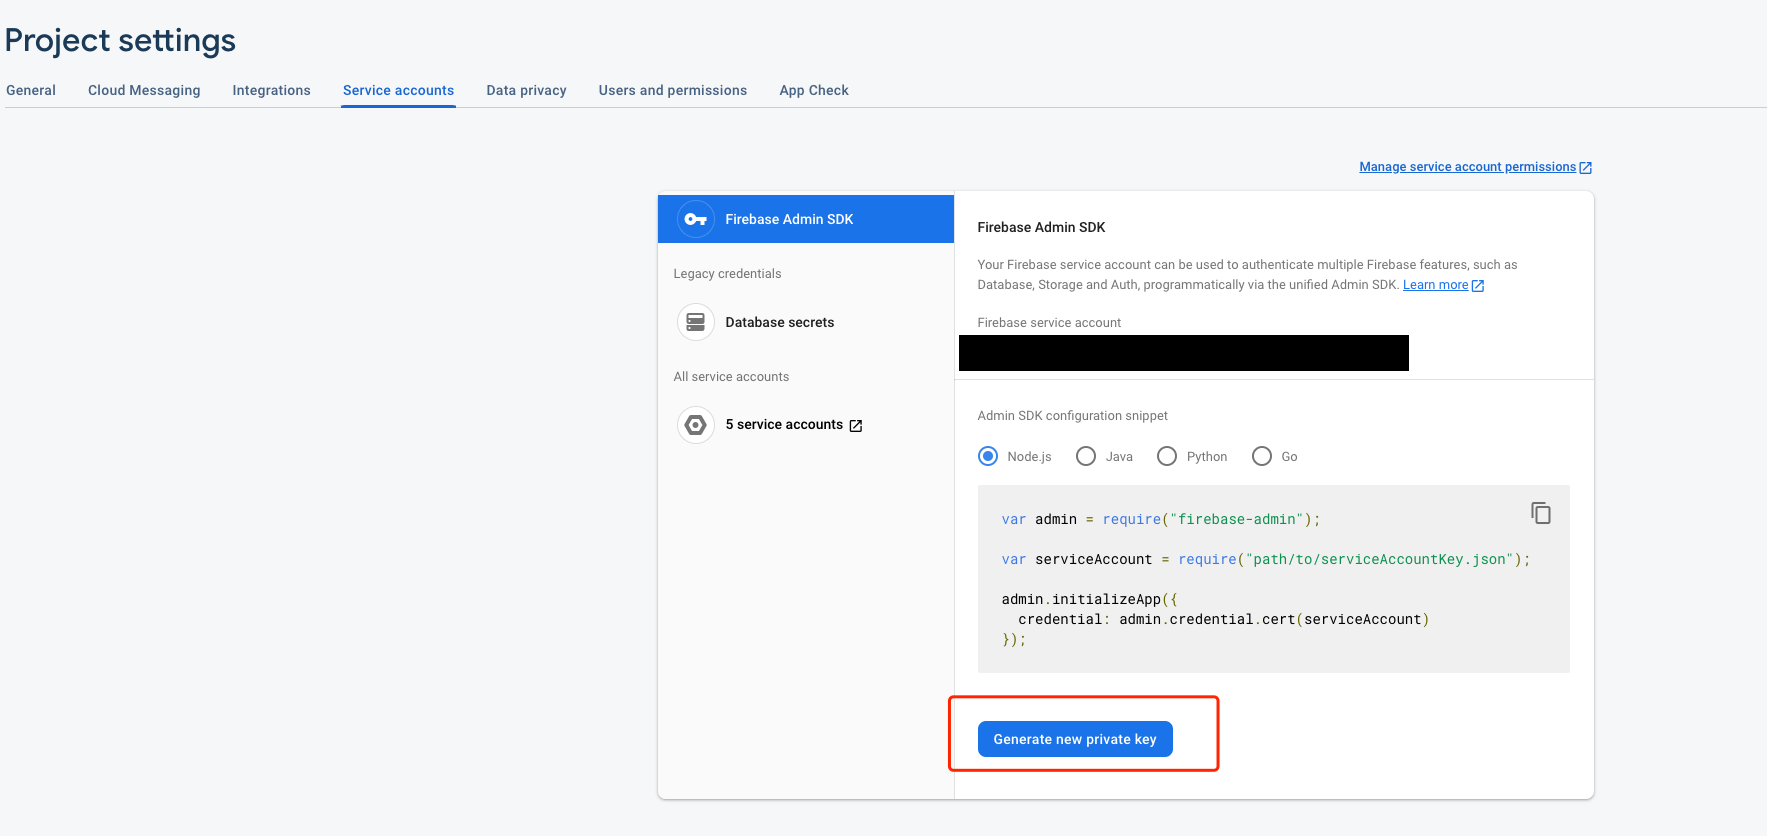
Task: Choose Java as snippet language
Action: (1086, 456)
